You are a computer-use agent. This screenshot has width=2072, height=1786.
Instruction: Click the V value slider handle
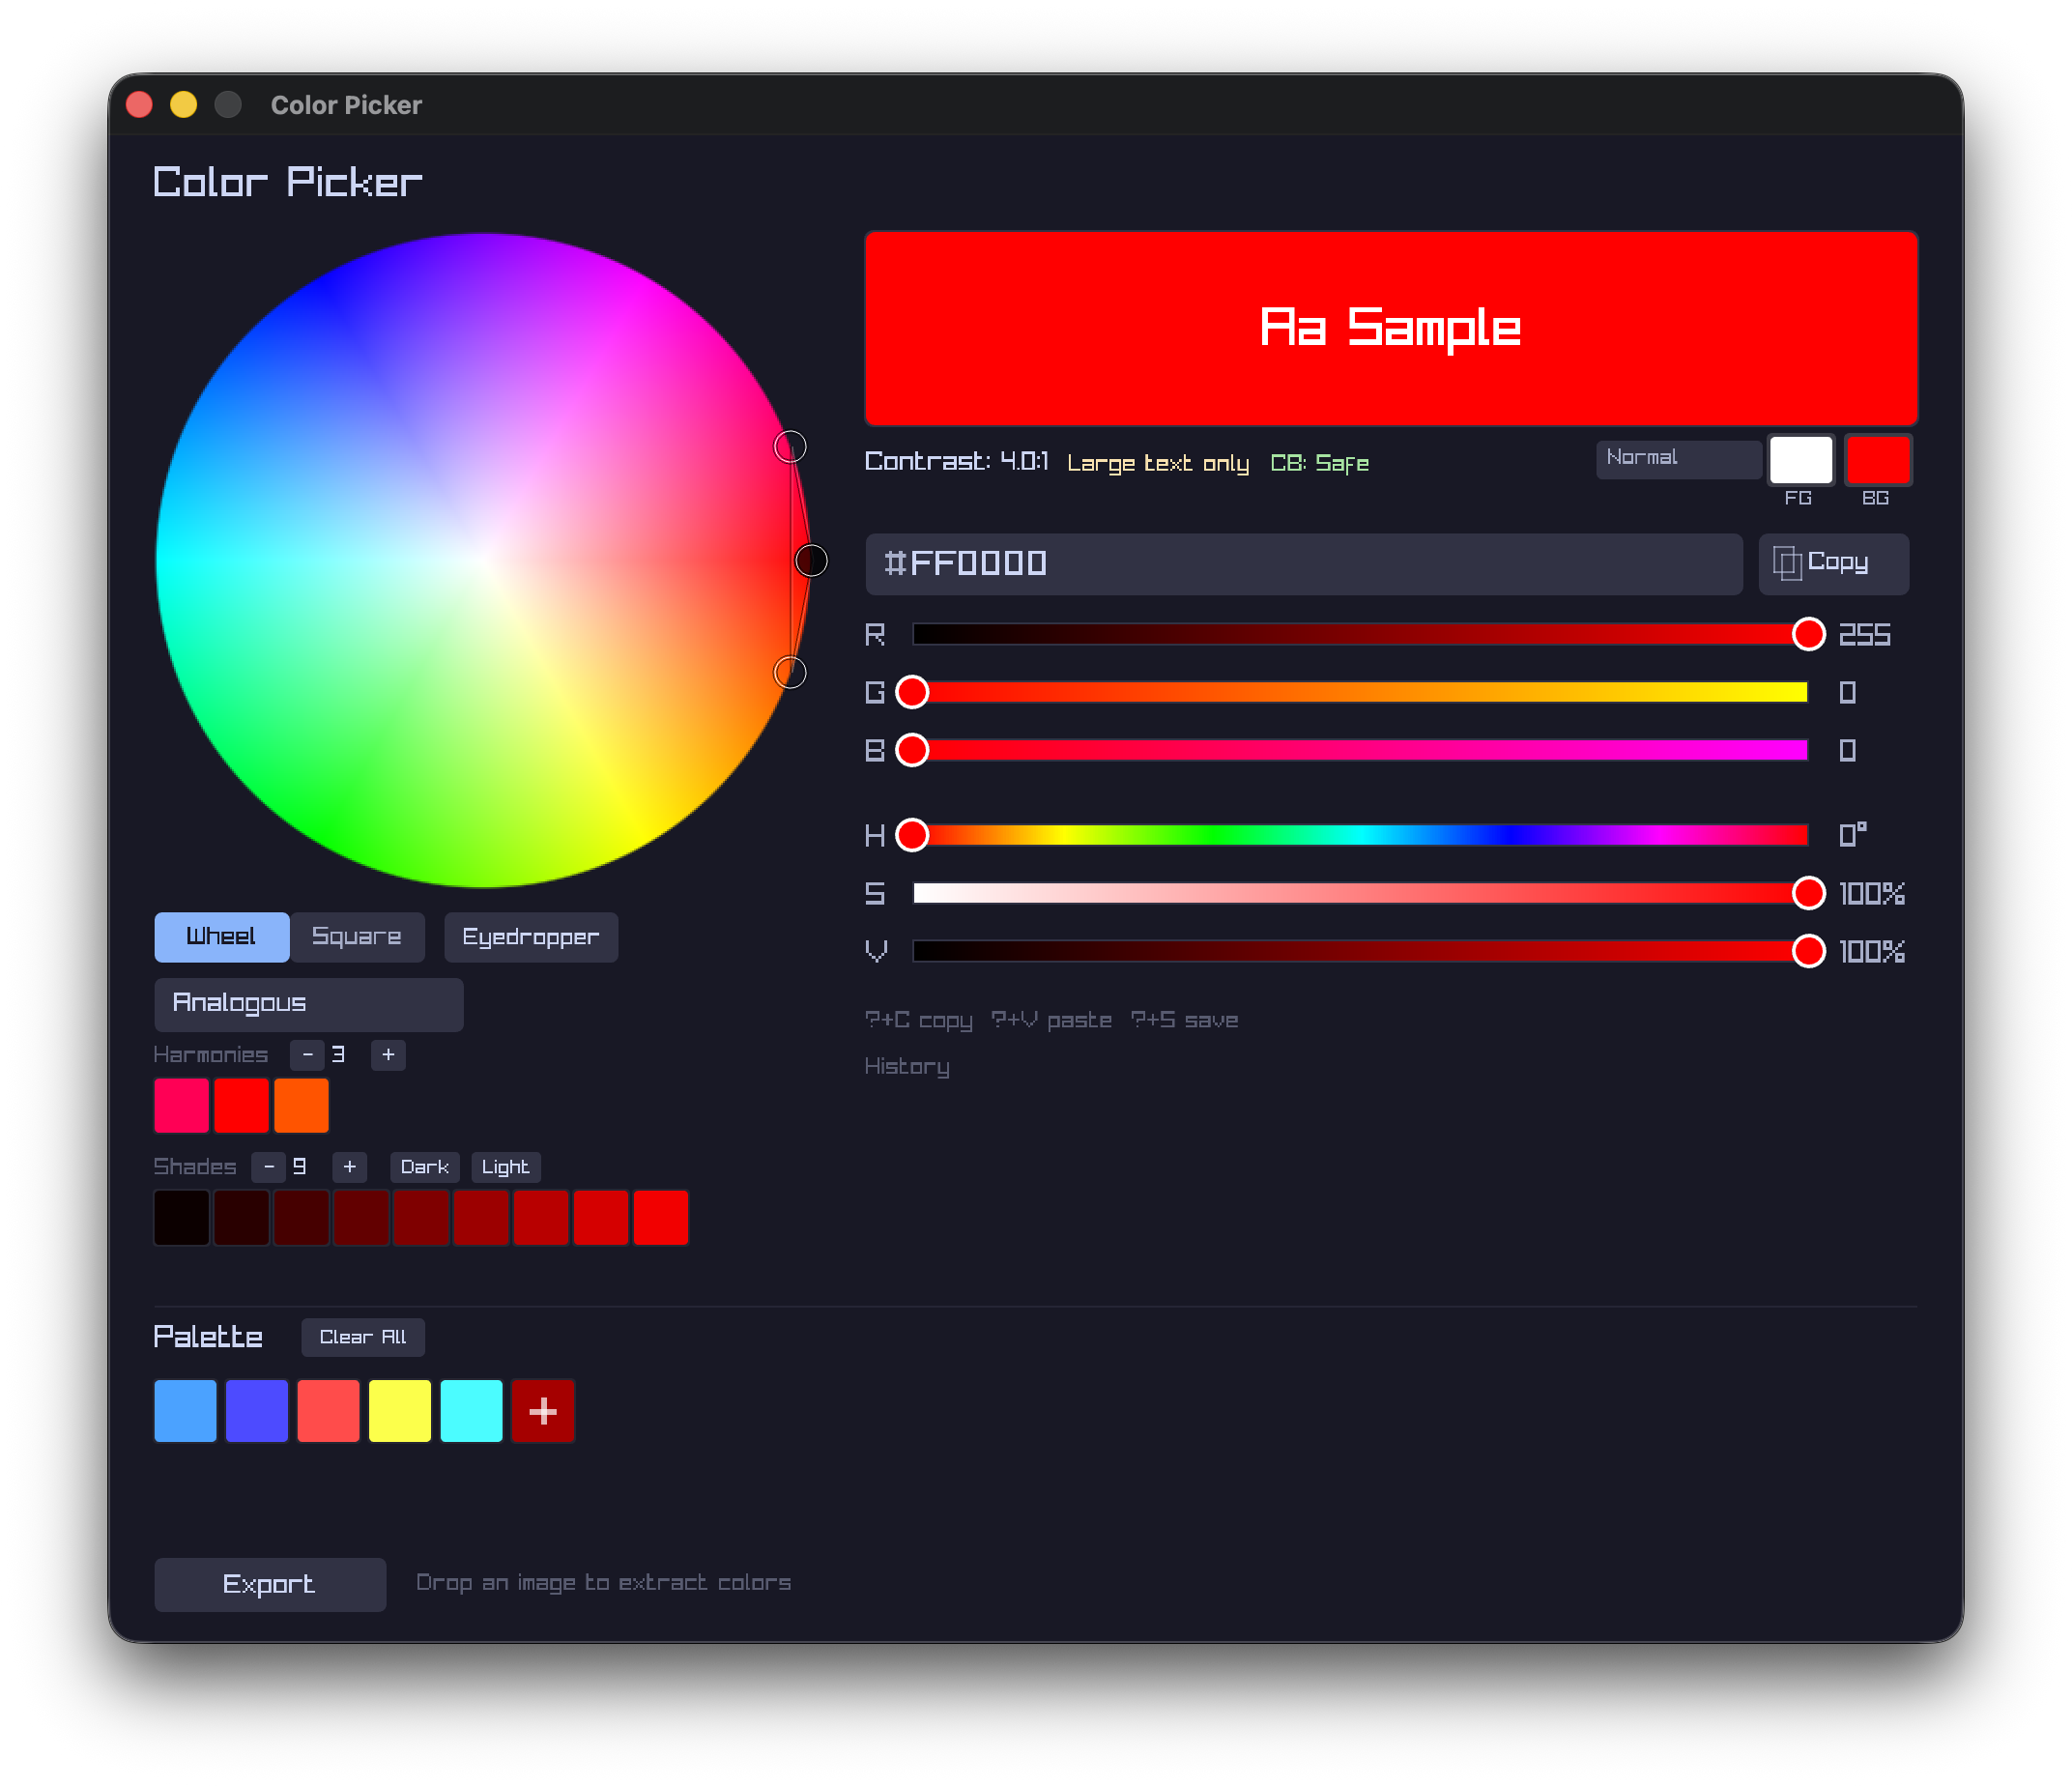click(1808, 951)
